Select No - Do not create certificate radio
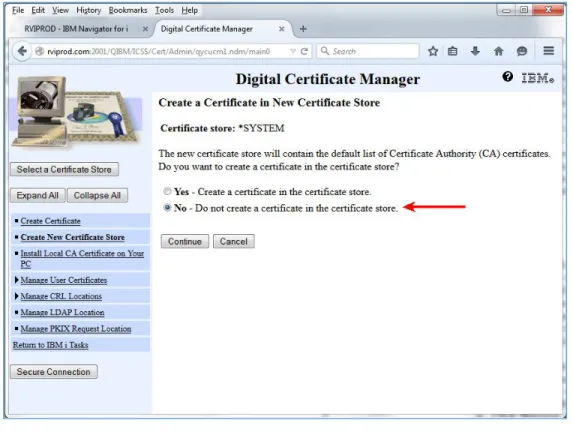 click(x=167, y=208)
